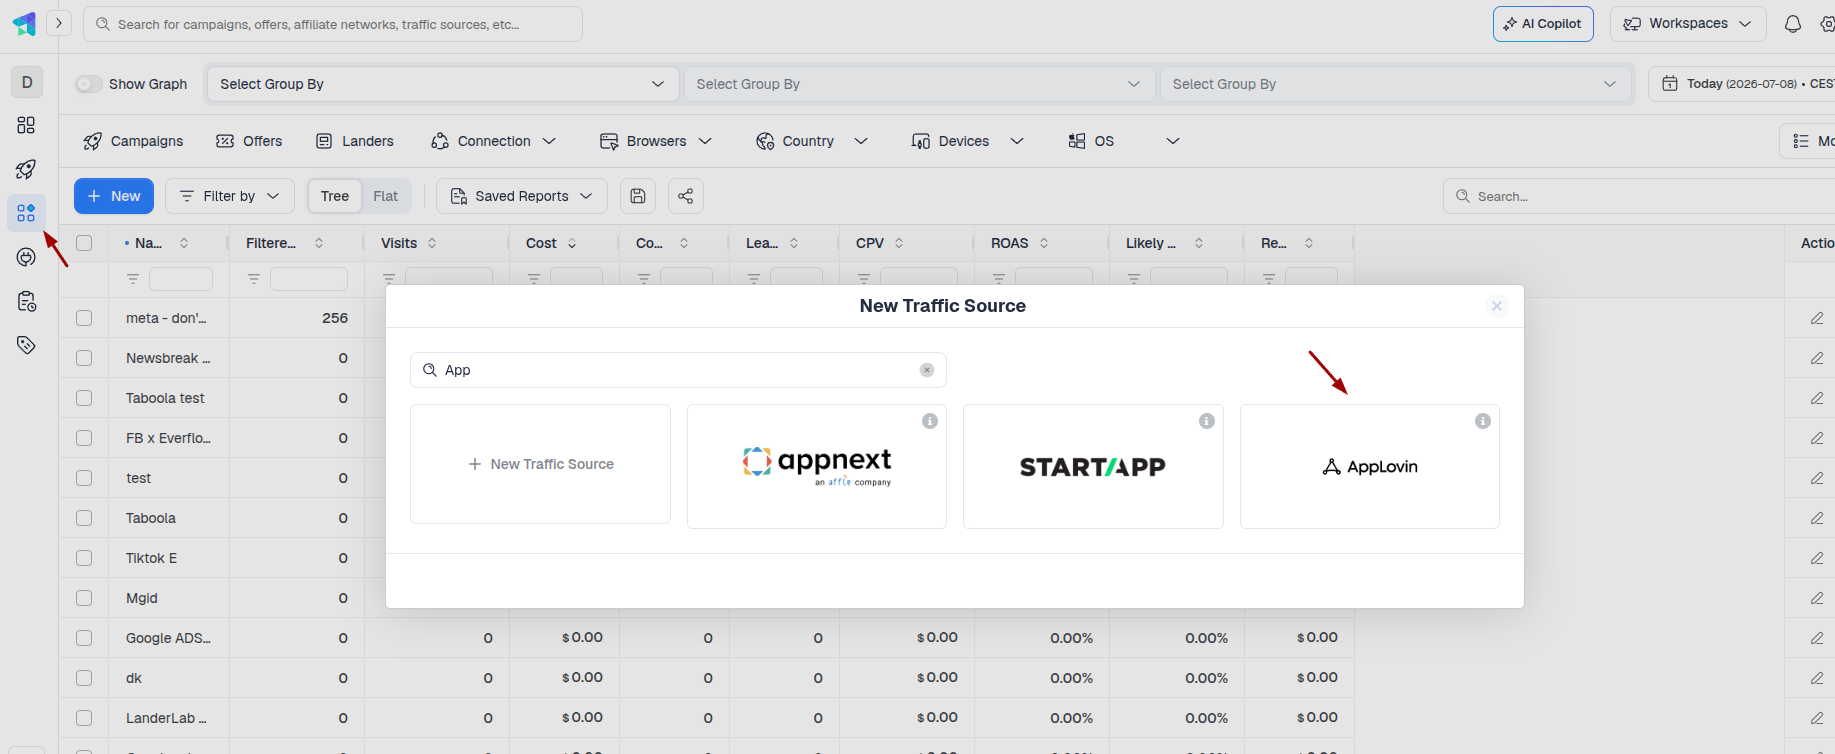Open AI Copilot
1835x754 pixels.
[1543, 24]
